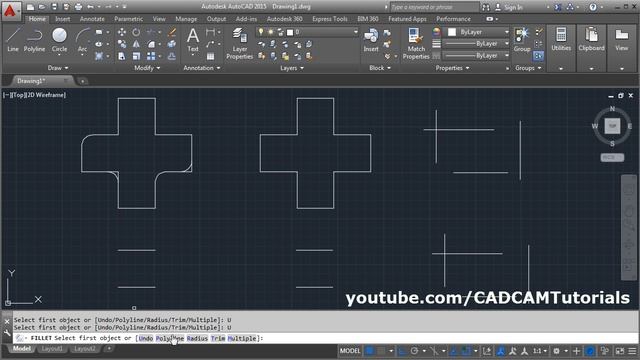This screenshot has width=640, height=360.
Task: Click the Mirror tool icon
Action: coord(136,44)
